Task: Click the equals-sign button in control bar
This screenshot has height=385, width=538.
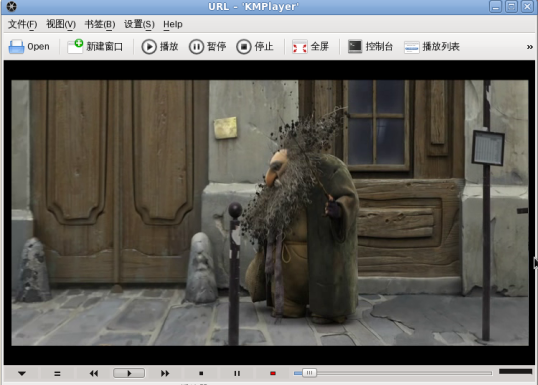Action: 57,373
